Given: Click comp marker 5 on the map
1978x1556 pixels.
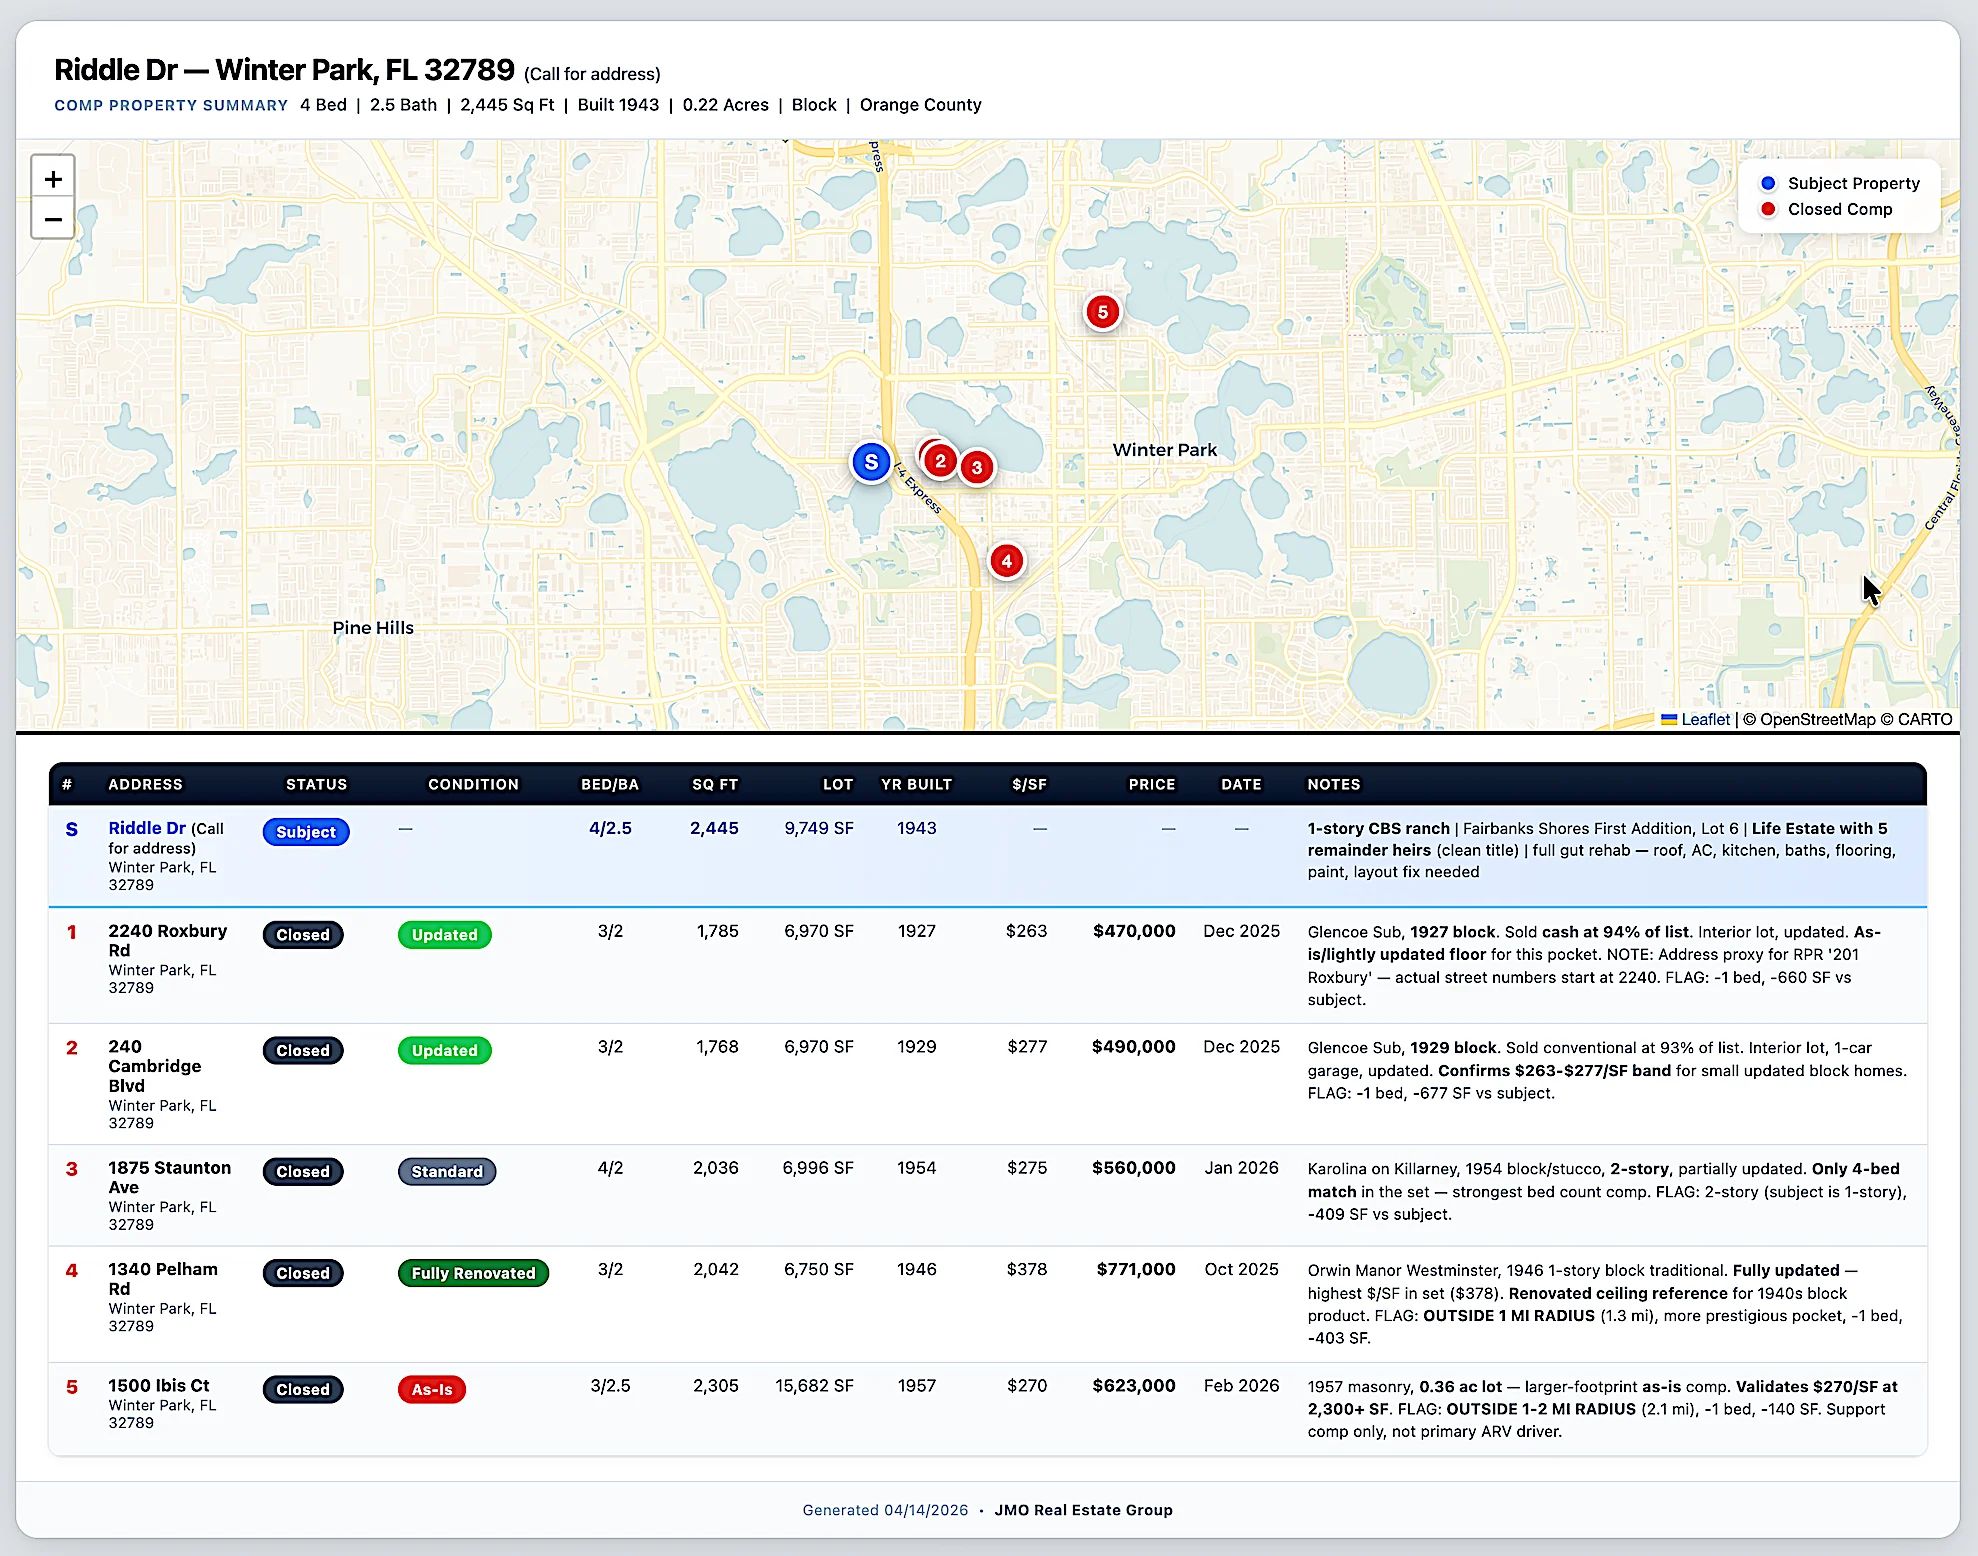Looking at the screenshot, I should (1102, 312).
